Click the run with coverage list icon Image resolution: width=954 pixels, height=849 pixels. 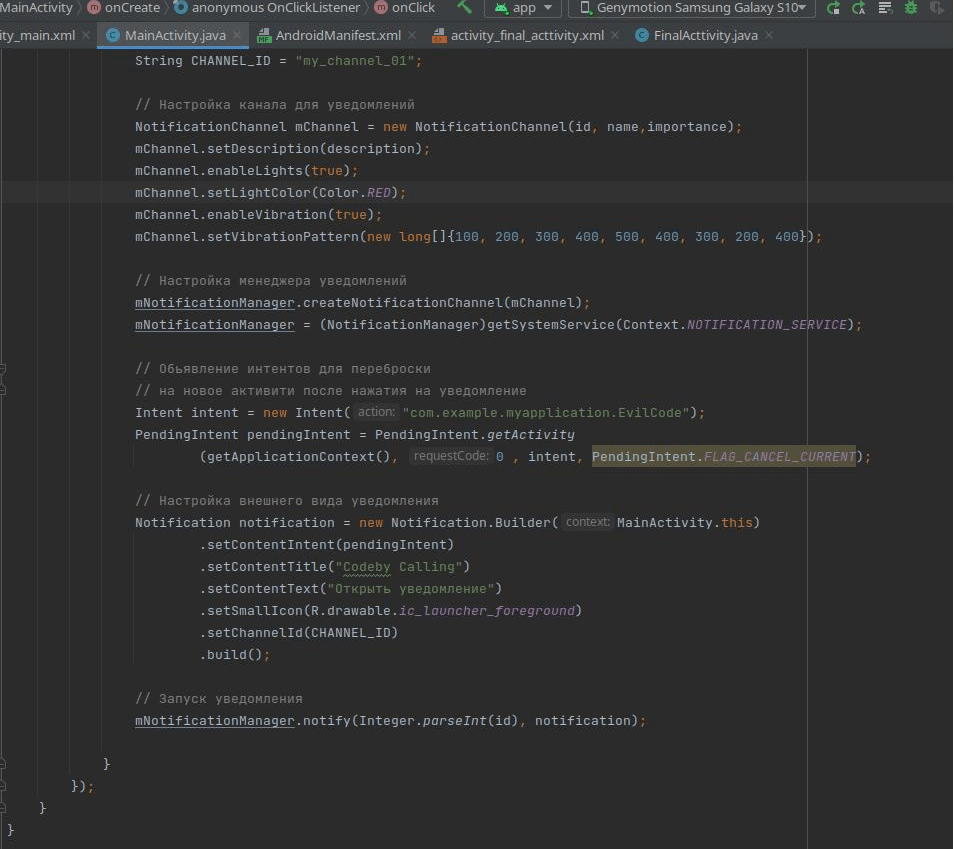click(x=884, y=8)
